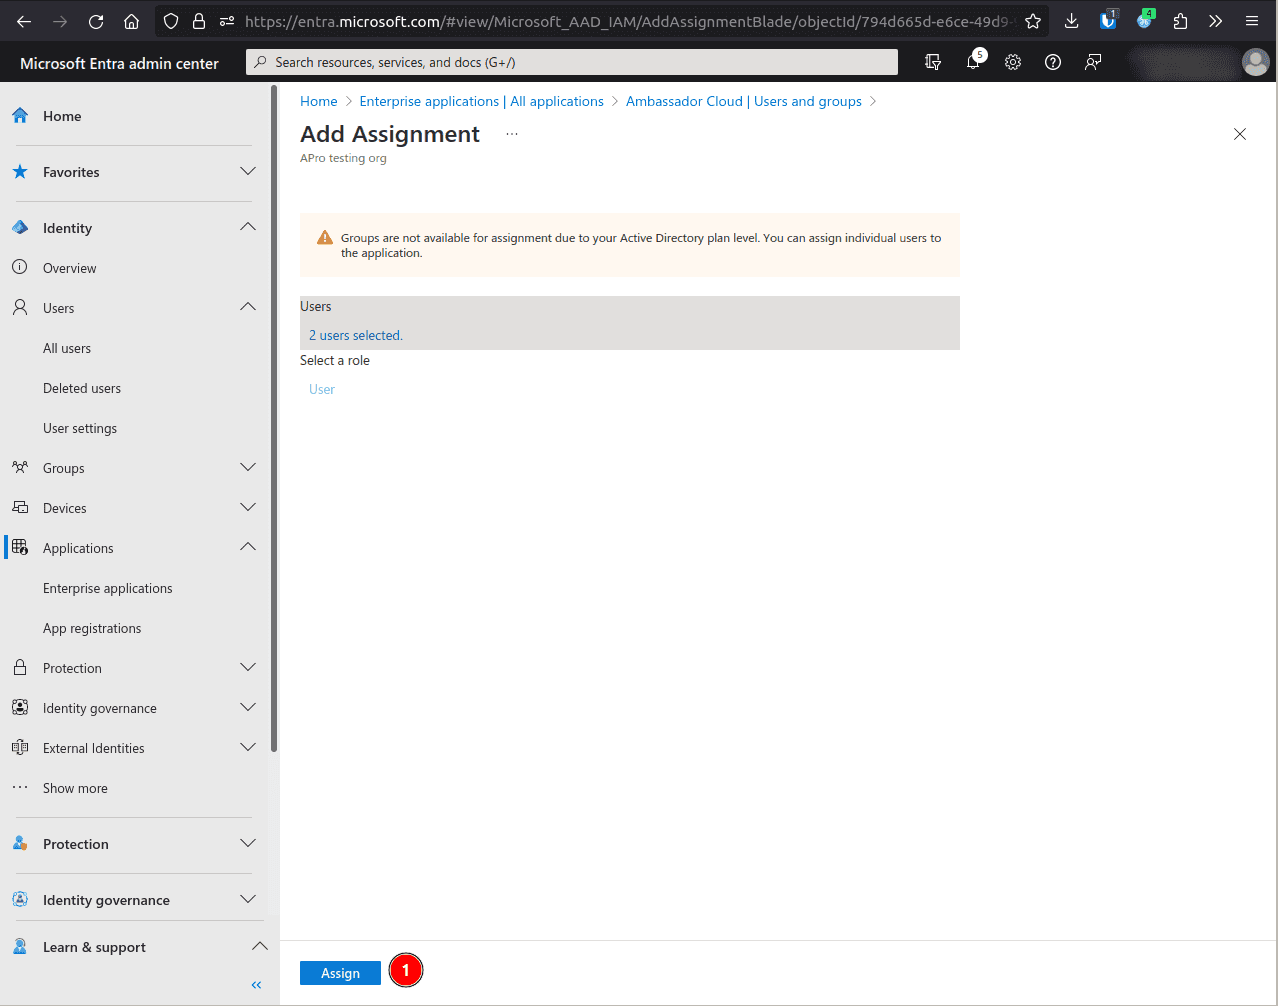Open Ambassador Cloud | Users and groups breadcrumb
This screenshot has height=1006, width=1278.
coord(744,101)
